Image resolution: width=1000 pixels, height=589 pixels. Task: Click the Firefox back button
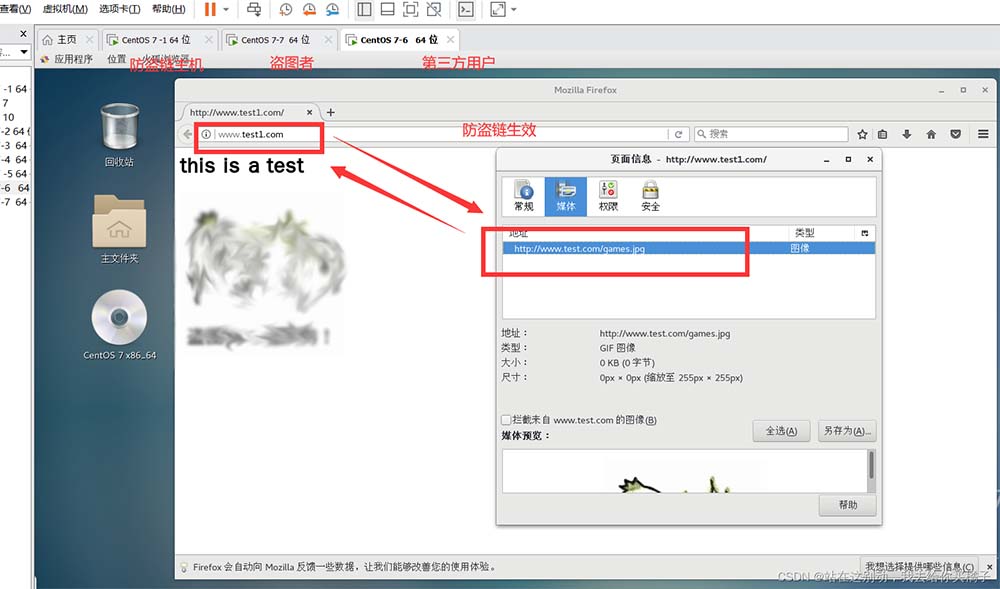[x=187, y=134]
